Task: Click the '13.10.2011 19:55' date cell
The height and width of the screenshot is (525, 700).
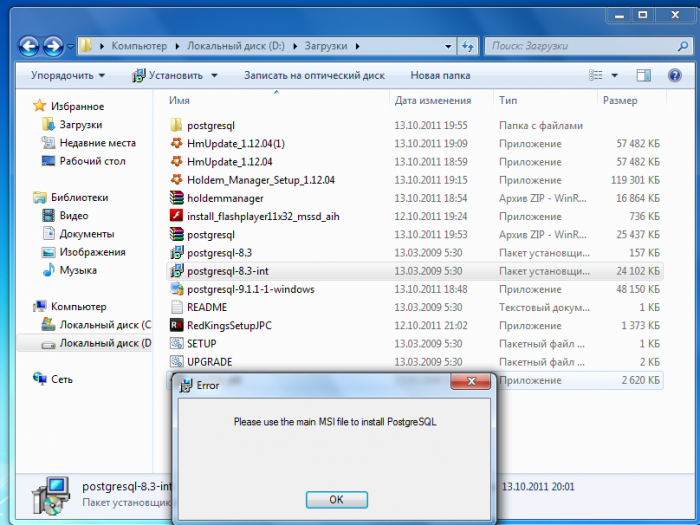Action: pos(430,125)
